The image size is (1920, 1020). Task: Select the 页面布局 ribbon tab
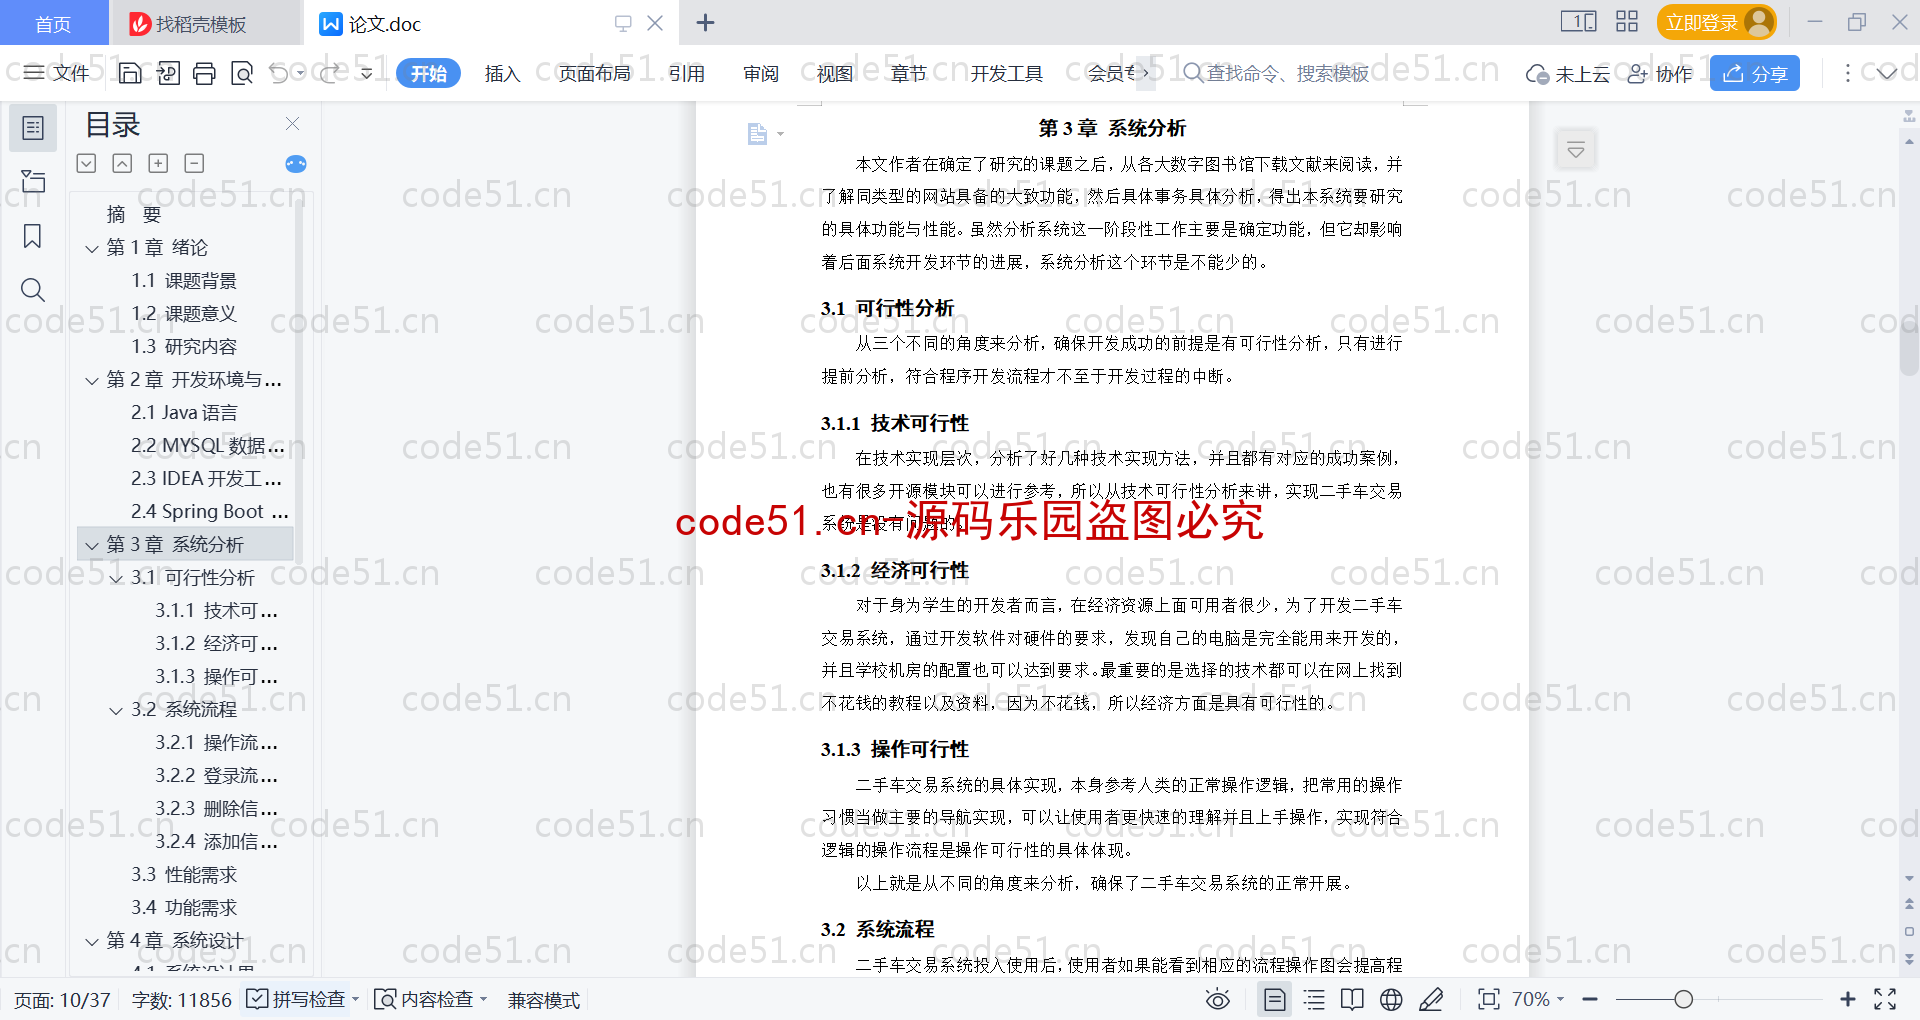594,73
